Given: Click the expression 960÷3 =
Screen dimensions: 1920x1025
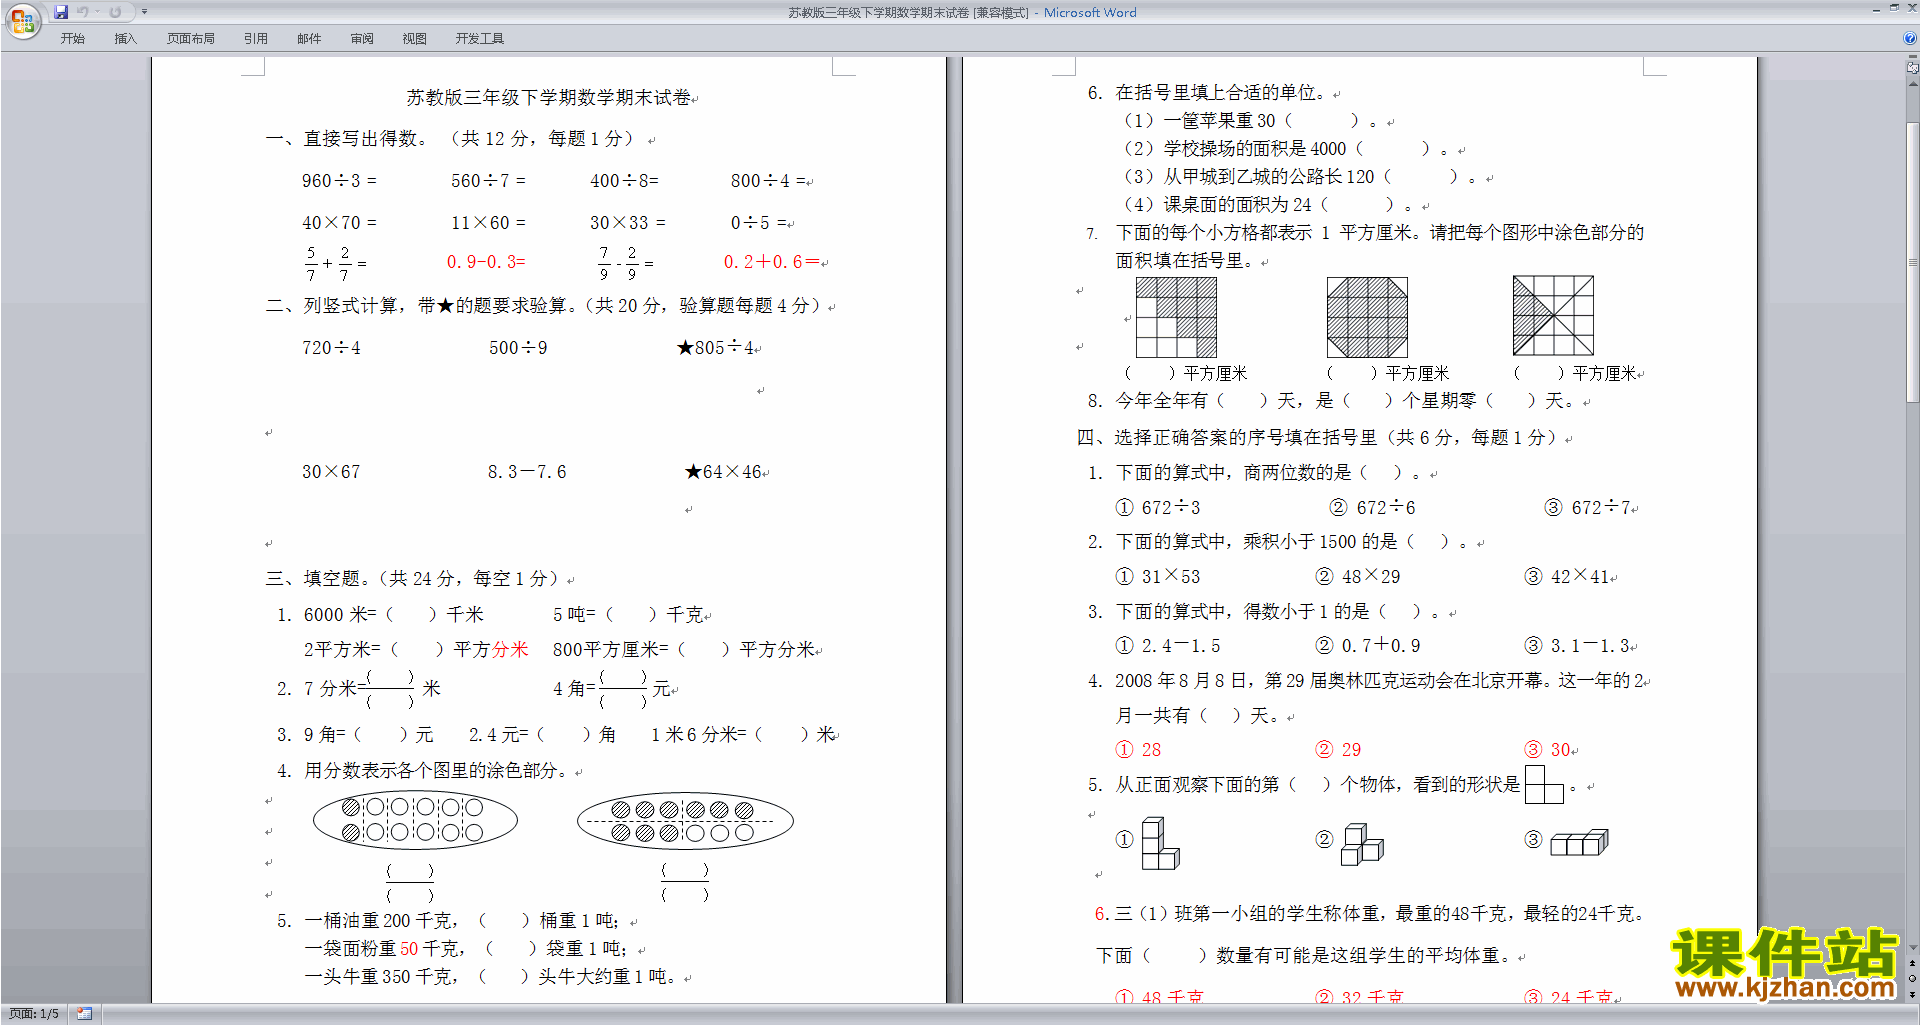Looking at the screenshot, I should [x=340, y=181].
